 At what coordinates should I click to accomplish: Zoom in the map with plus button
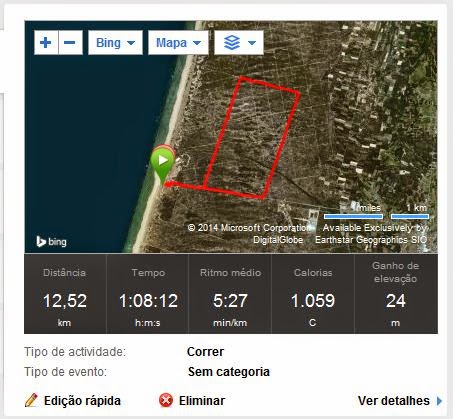click(x=46, y=43)
